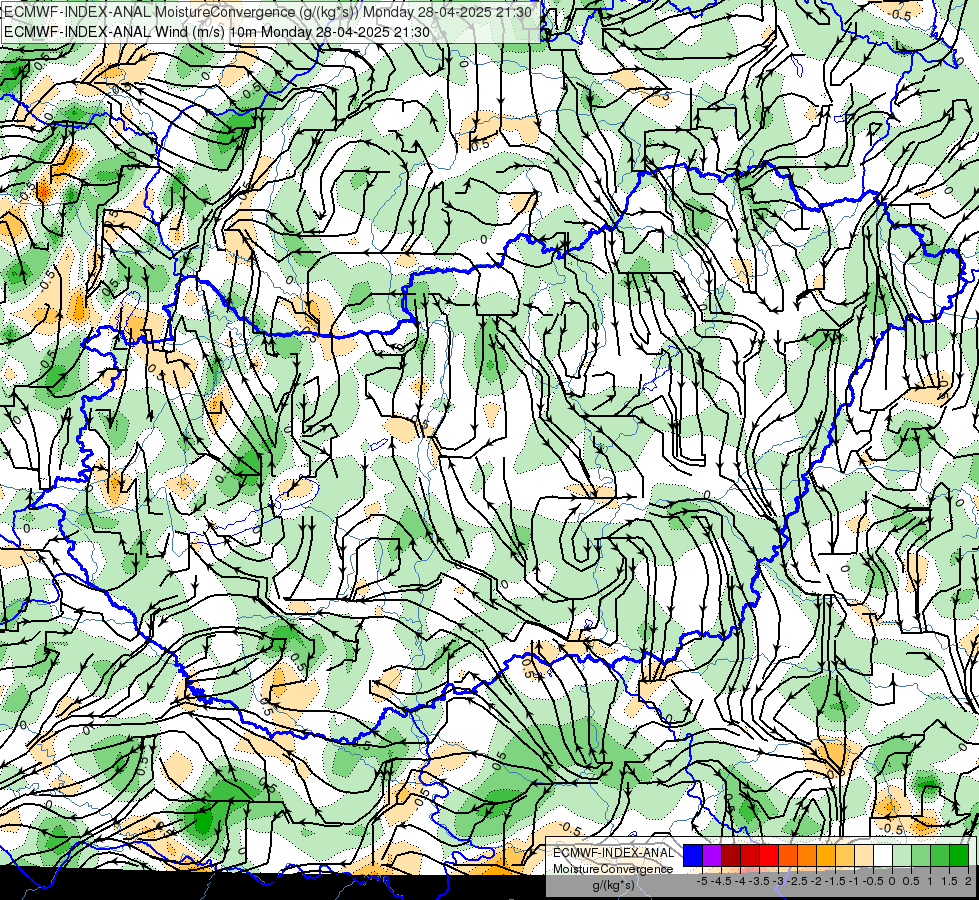The height and width of the screenshot is (900, 979).
Task: Click the legend tick value '-5'
Action: (x=702, y=881)
